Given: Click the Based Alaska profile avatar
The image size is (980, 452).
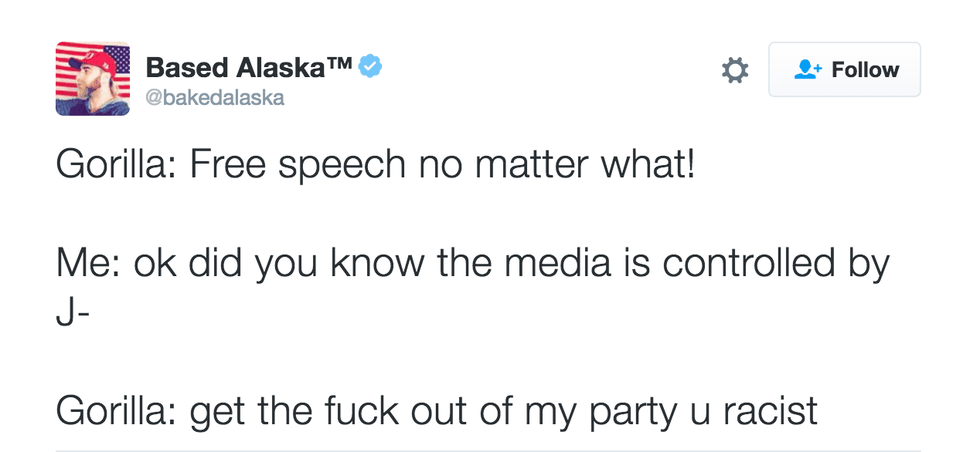Looking at the screenshot, I should coord(93,78).
